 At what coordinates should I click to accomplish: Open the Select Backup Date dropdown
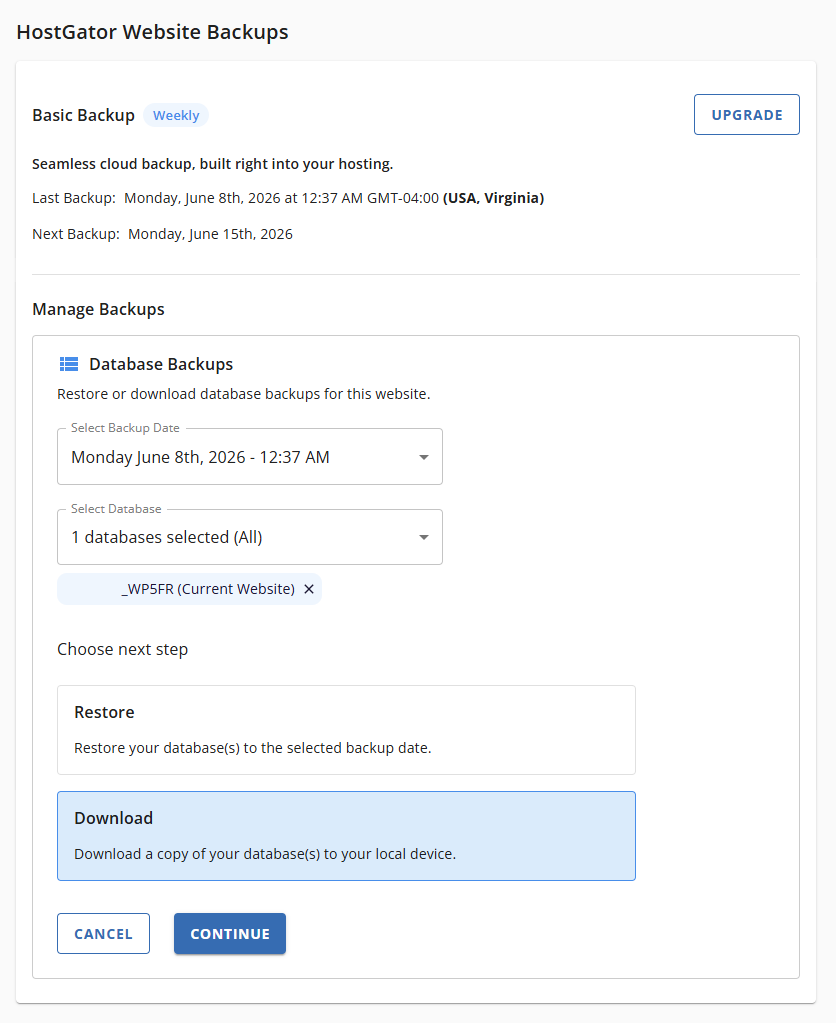[x=250, y=457]
